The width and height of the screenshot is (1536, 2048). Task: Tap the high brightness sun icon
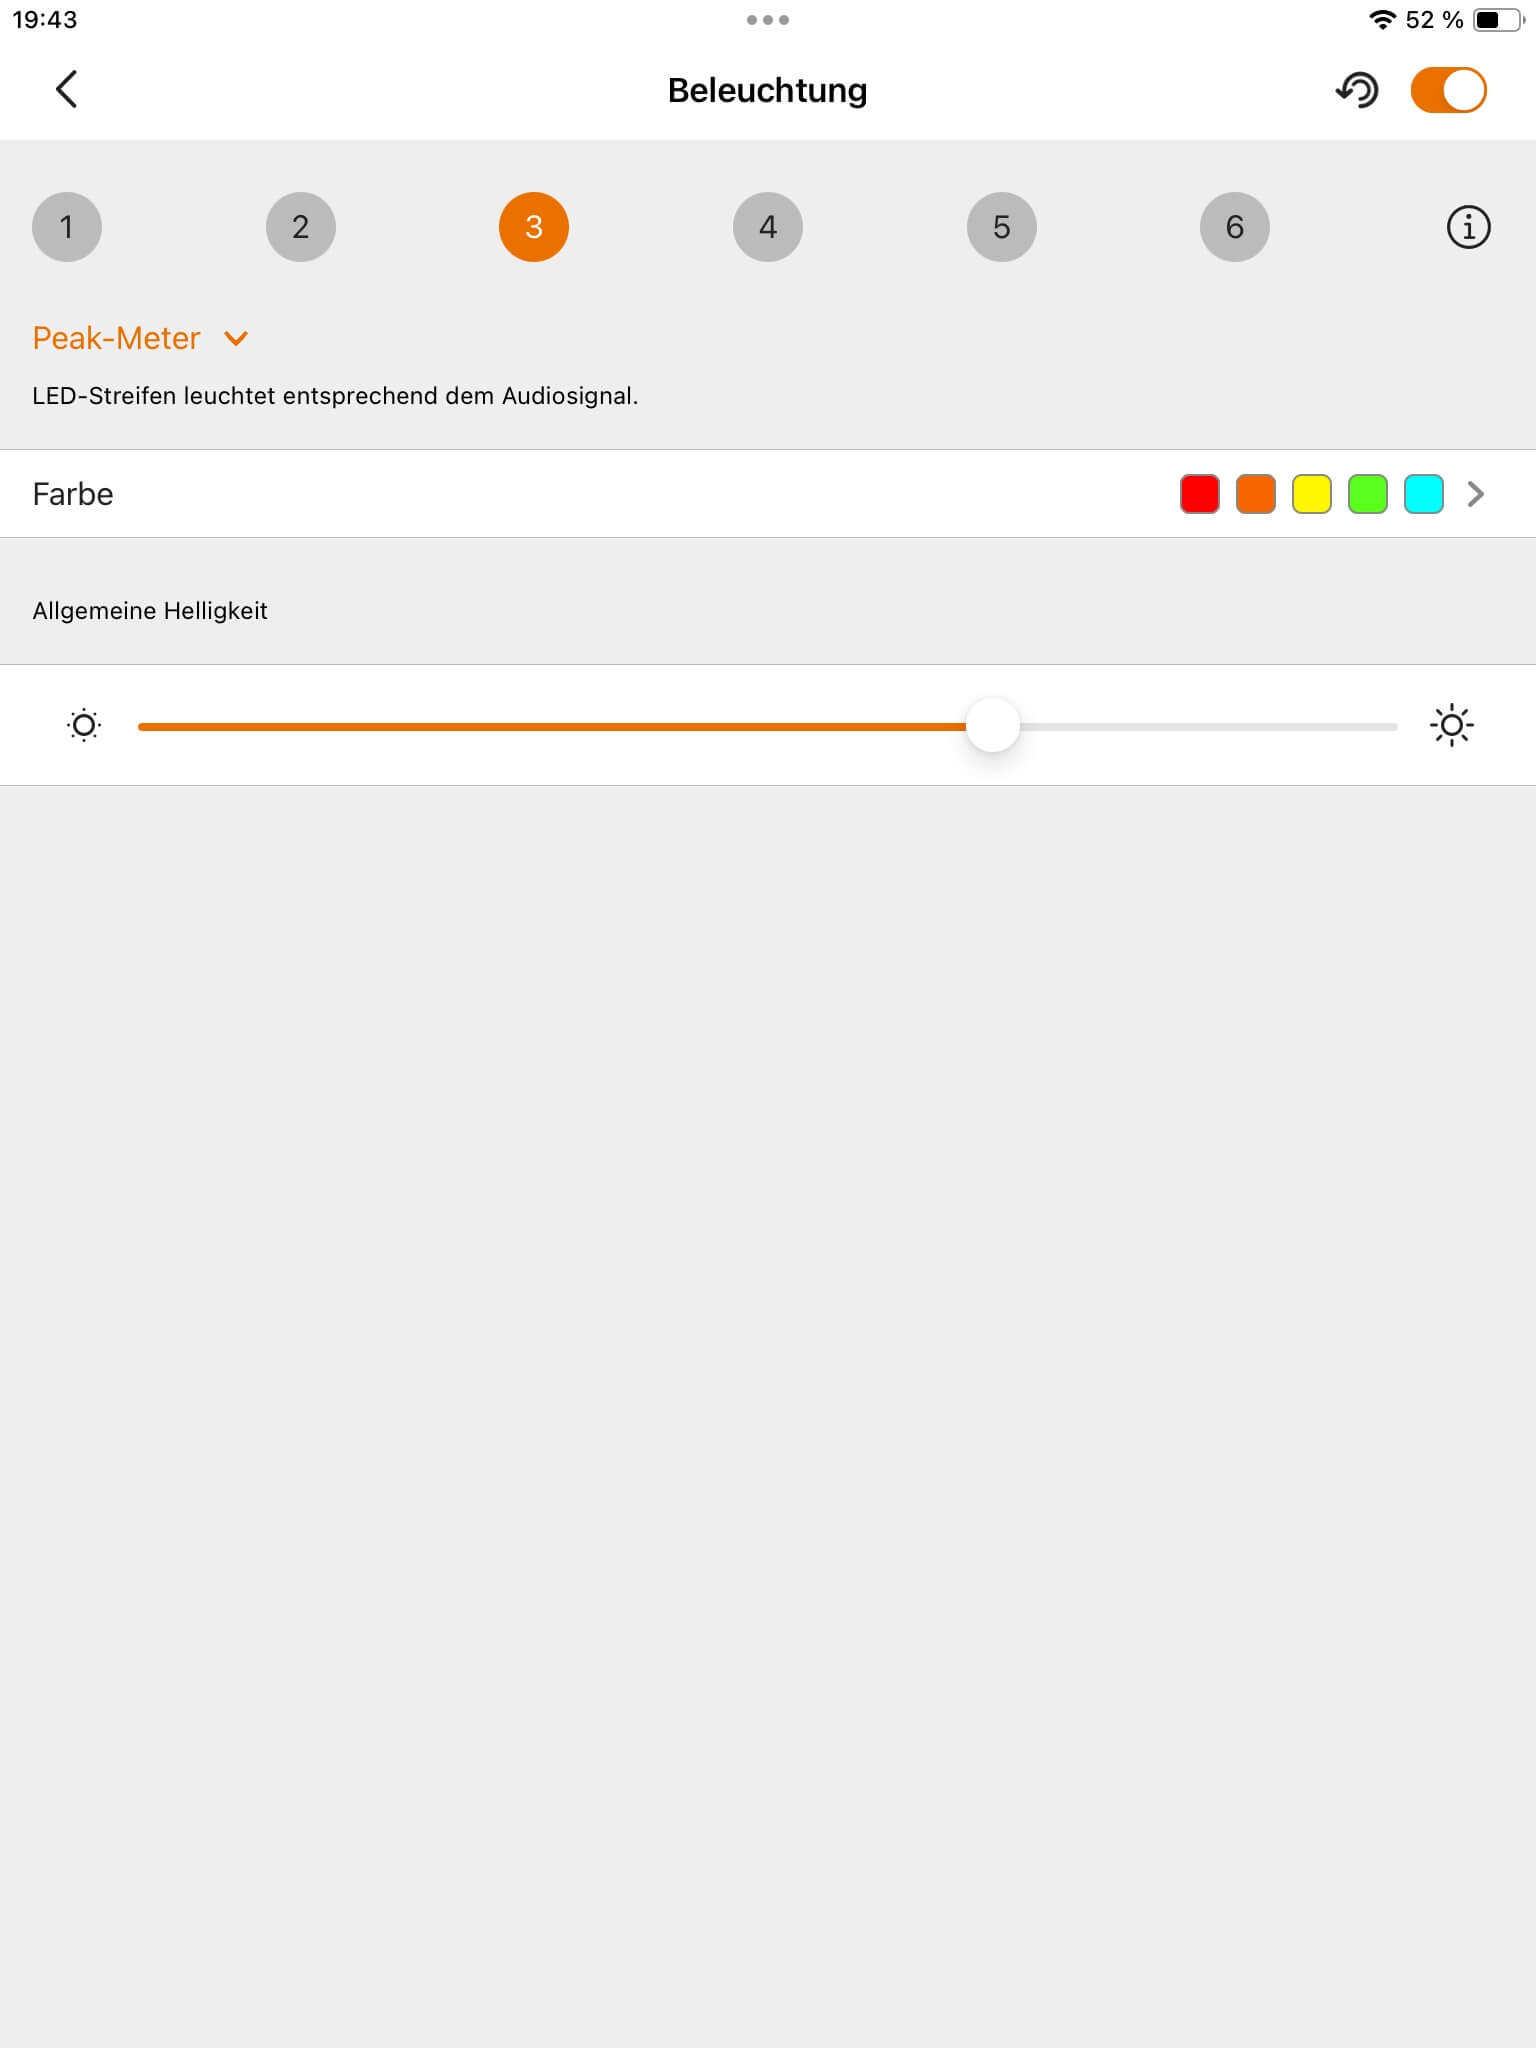(x=1452, y=725)
